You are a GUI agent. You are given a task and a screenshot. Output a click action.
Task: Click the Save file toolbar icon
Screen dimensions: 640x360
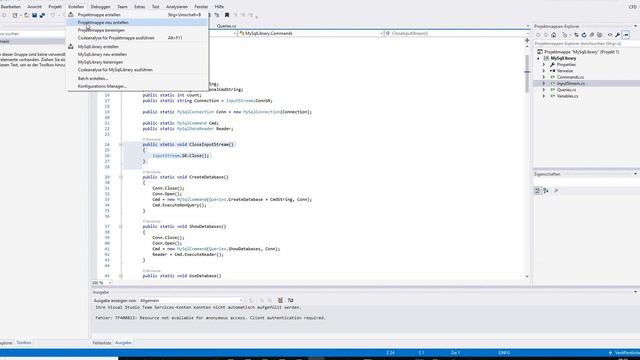[x=35, y=15]
